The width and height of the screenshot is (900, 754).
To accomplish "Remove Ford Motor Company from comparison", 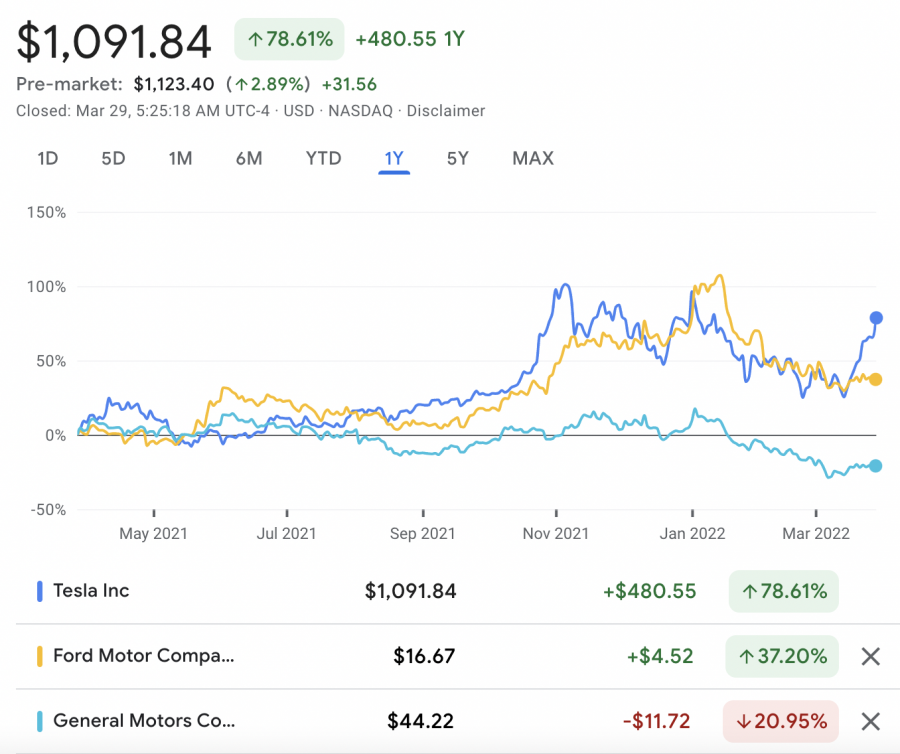I will pyautogui.click(x=871, y=656).
